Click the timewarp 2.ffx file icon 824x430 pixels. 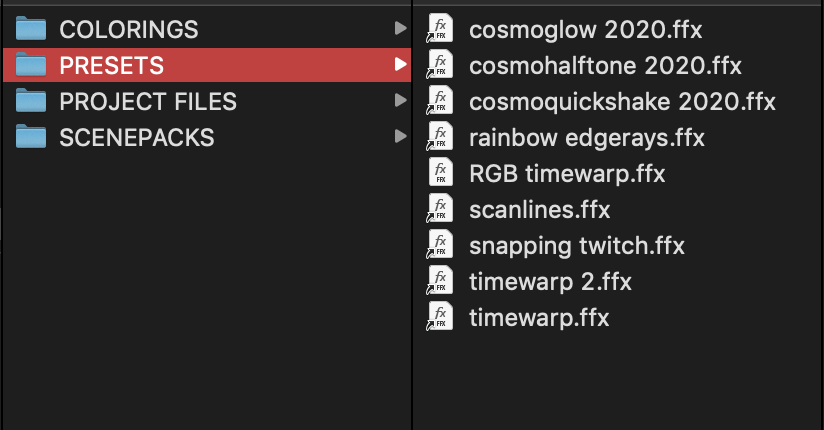(x=439, y=281)
